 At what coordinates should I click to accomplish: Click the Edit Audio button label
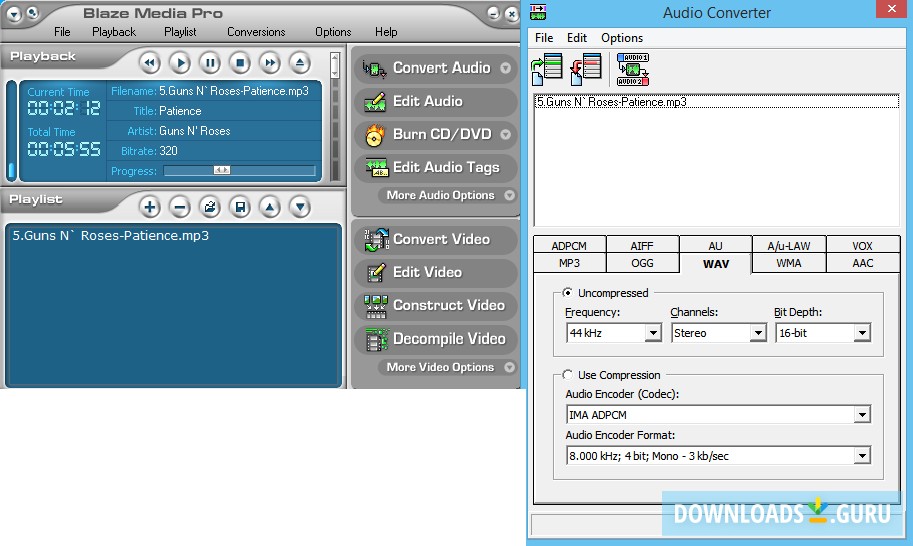click(x=428, y=101)
